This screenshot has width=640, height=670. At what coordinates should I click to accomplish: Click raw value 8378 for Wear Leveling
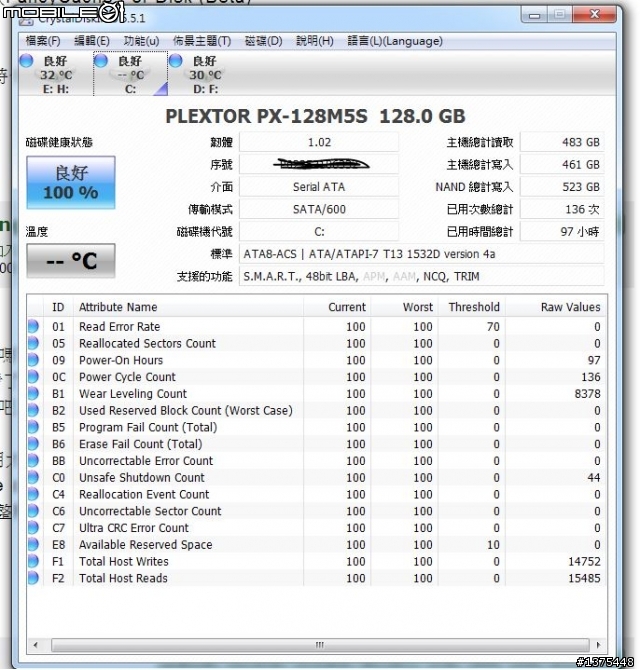tap(587, 394)
